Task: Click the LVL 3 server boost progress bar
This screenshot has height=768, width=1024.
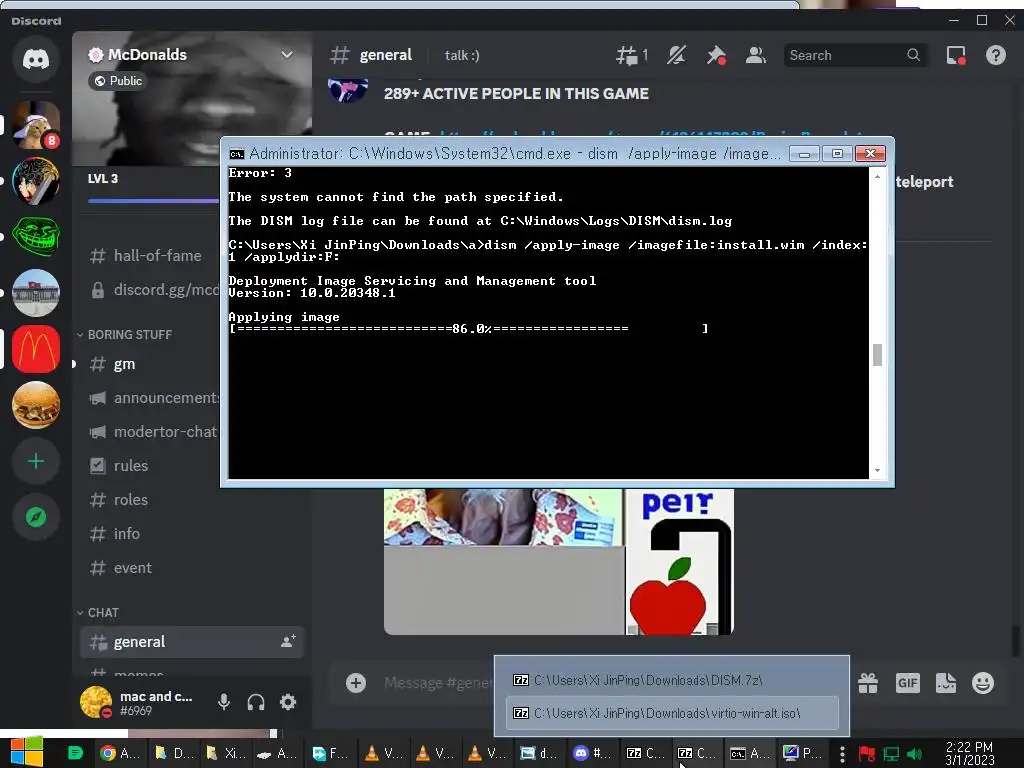Action: click(x=153, y=201)
